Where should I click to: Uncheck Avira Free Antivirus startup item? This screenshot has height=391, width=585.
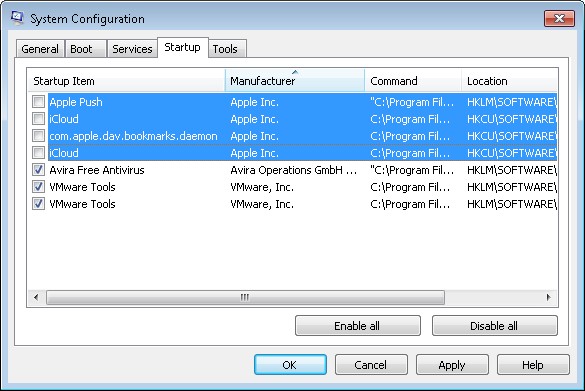click(x=38, y=170)
